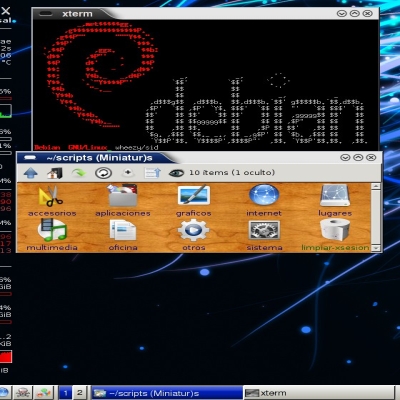Switch to workspace 2 in the taskbar

[80, 393]
